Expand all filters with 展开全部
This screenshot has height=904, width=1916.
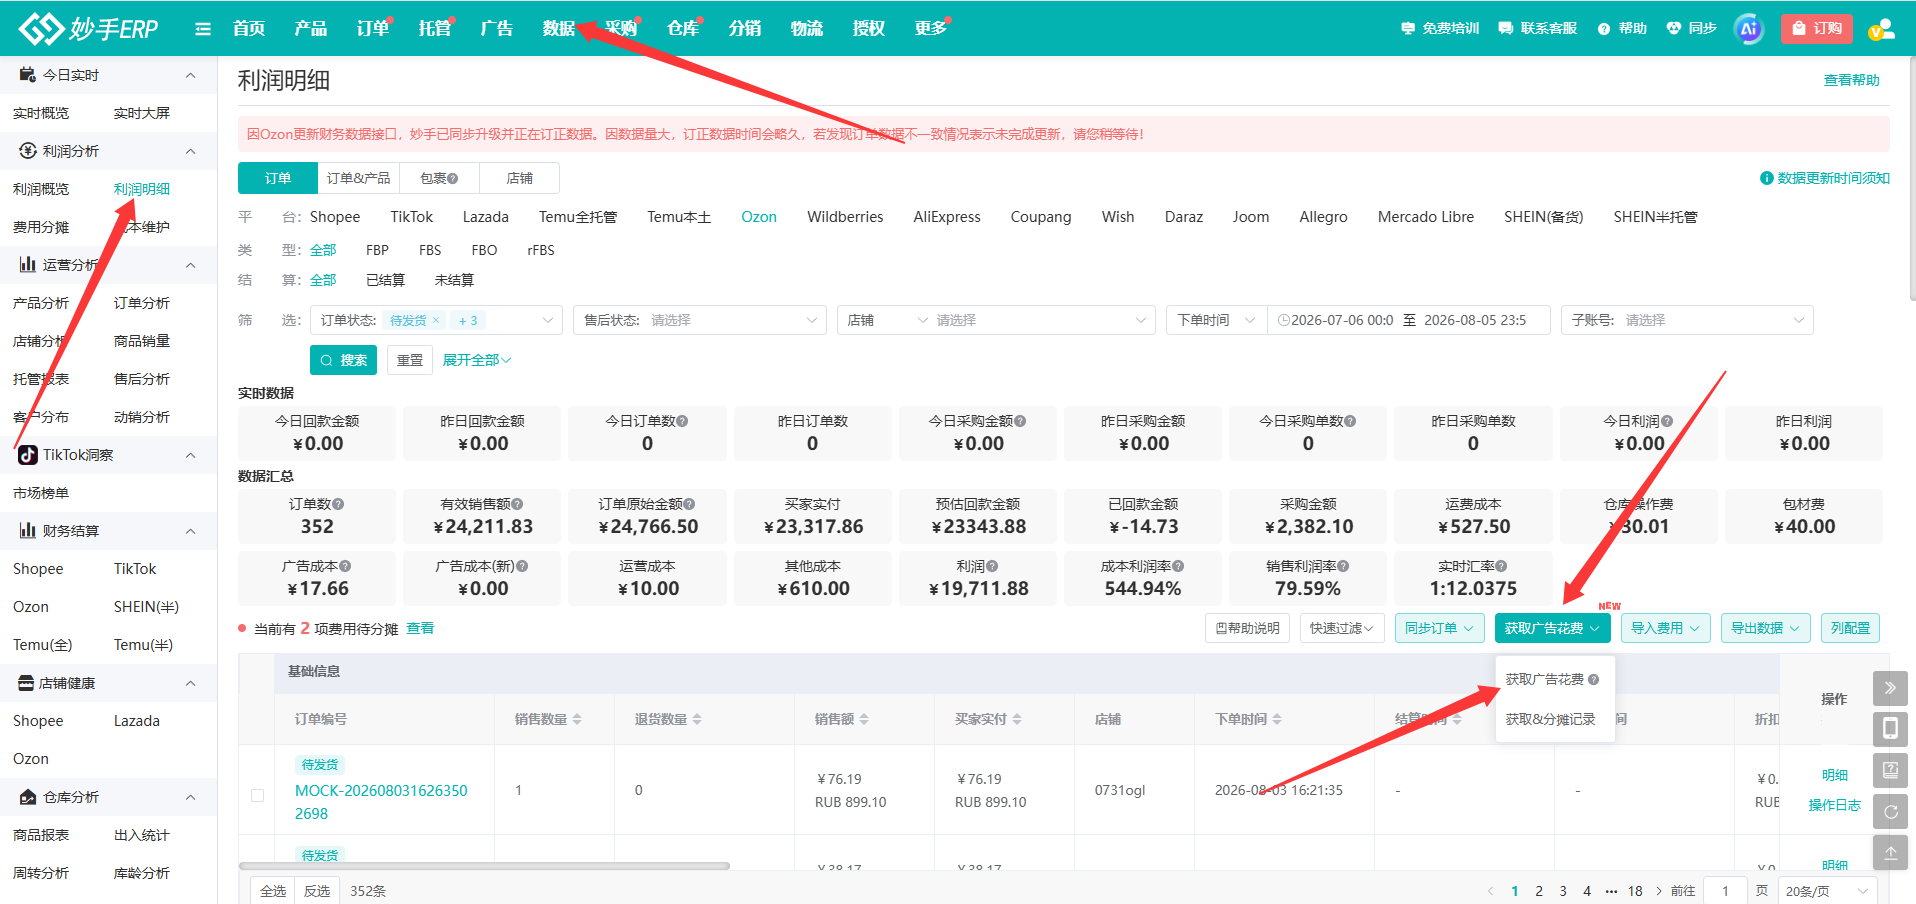(x=477, y=360)
